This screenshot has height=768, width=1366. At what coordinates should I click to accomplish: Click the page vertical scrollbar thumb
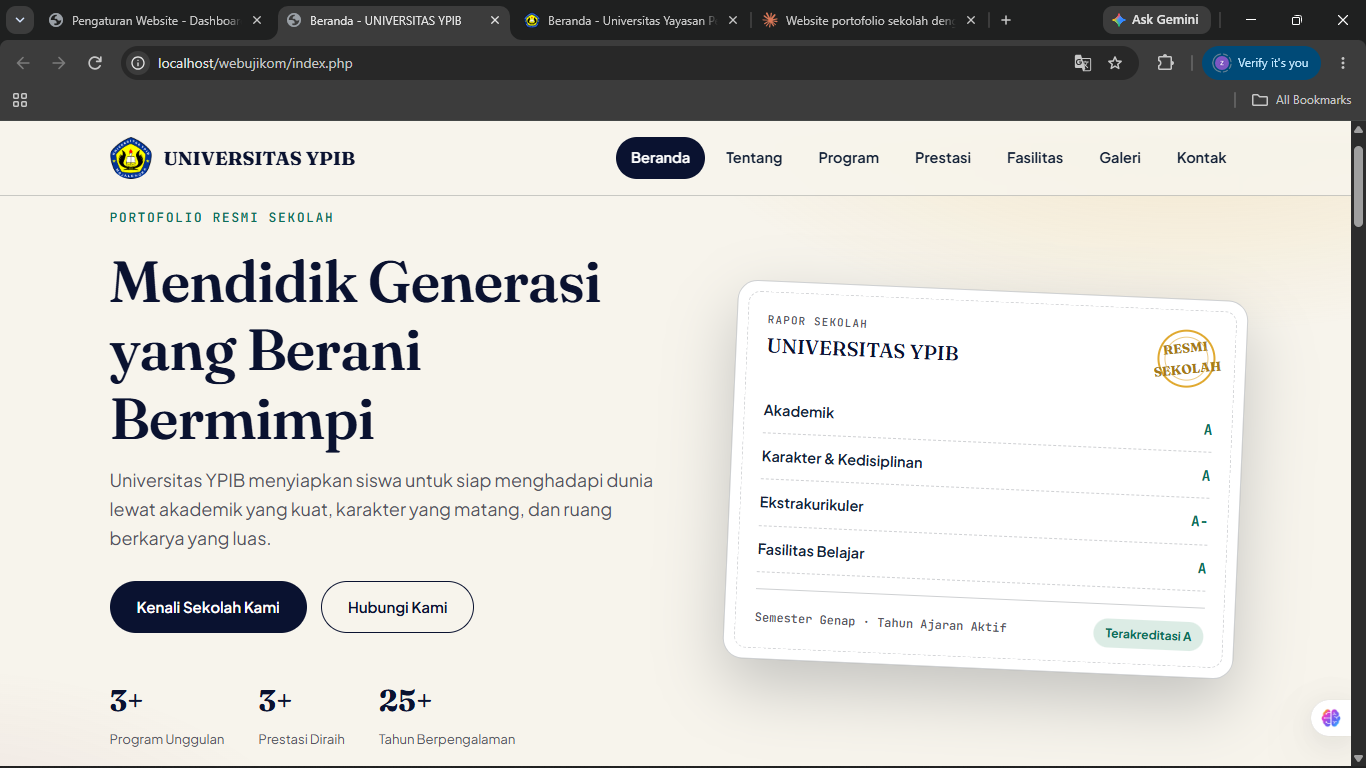[x=1358, y=186]
